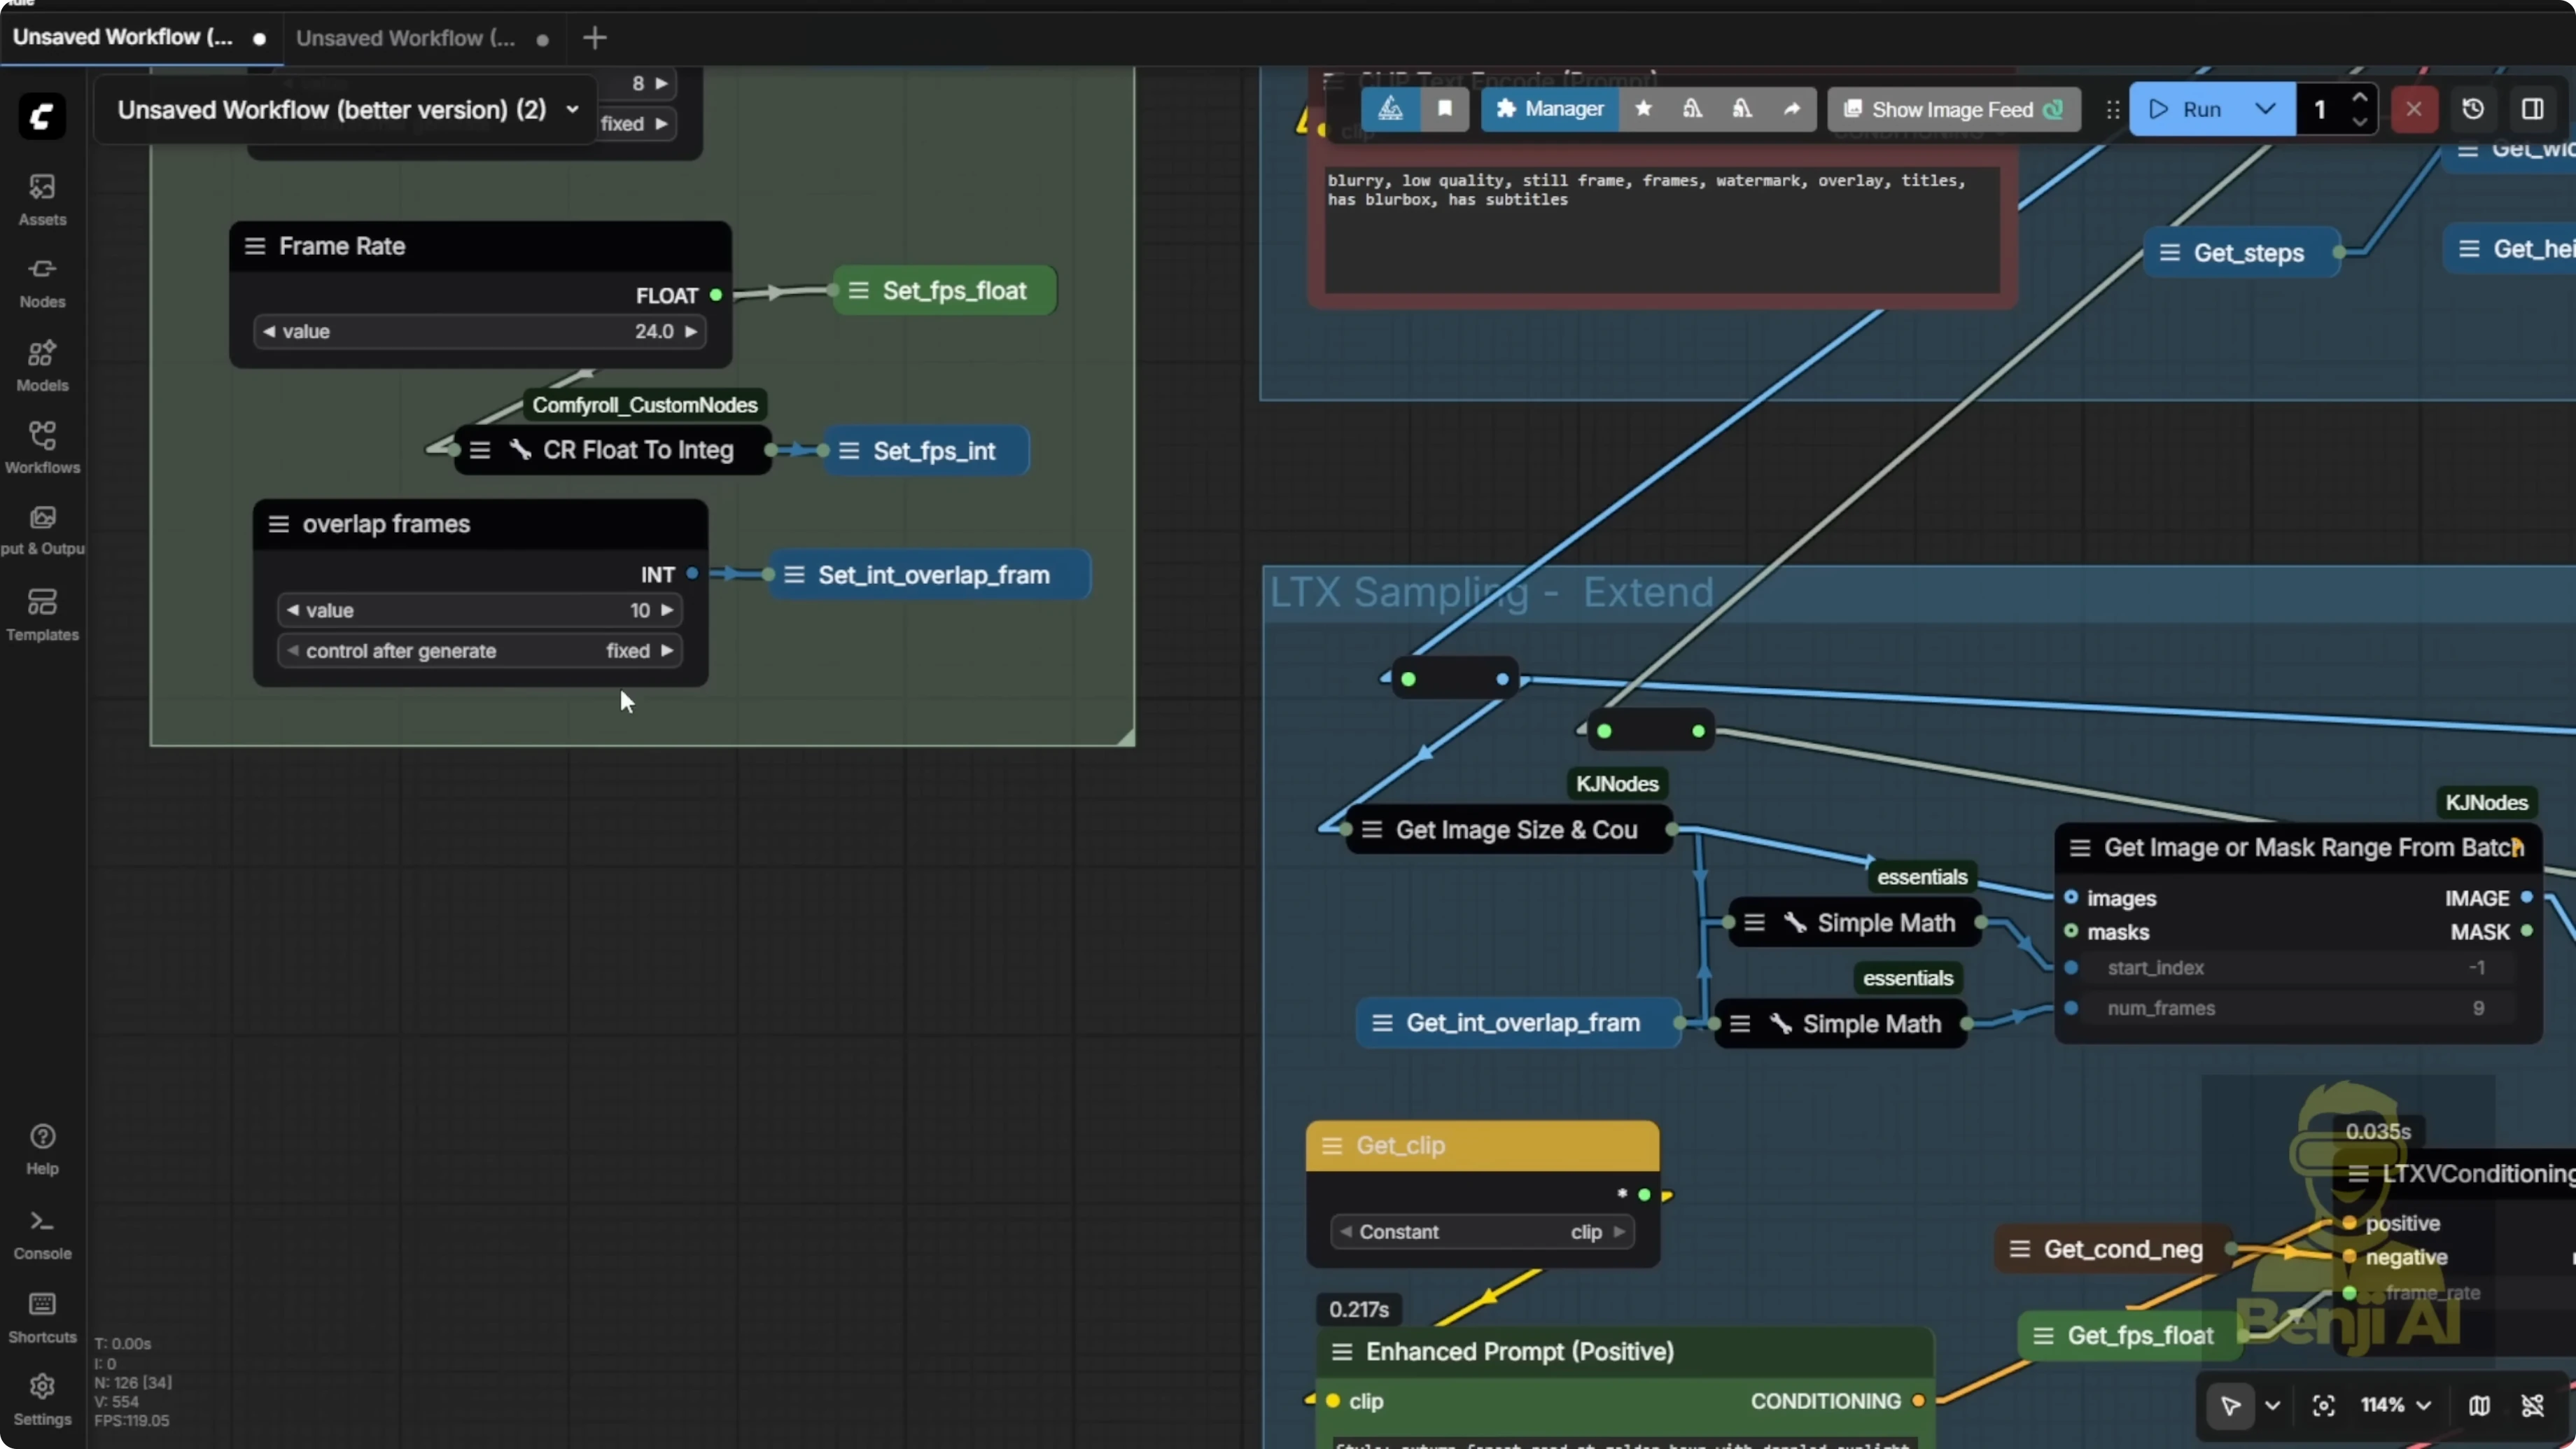Open the queue history clock icon

pos(2473,109)
